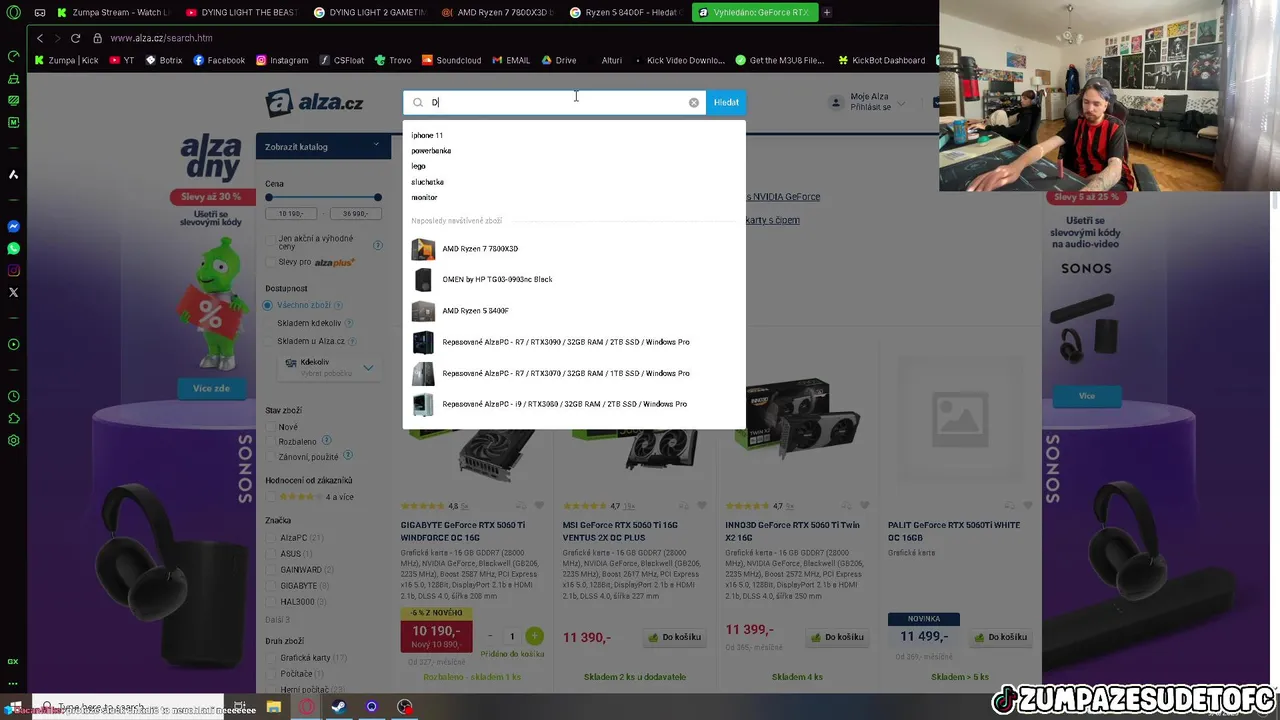This screenshot has height=720, width=1280.
Task: Open X (Twitter) in Opera sidebar
Action: pos(13,292)
